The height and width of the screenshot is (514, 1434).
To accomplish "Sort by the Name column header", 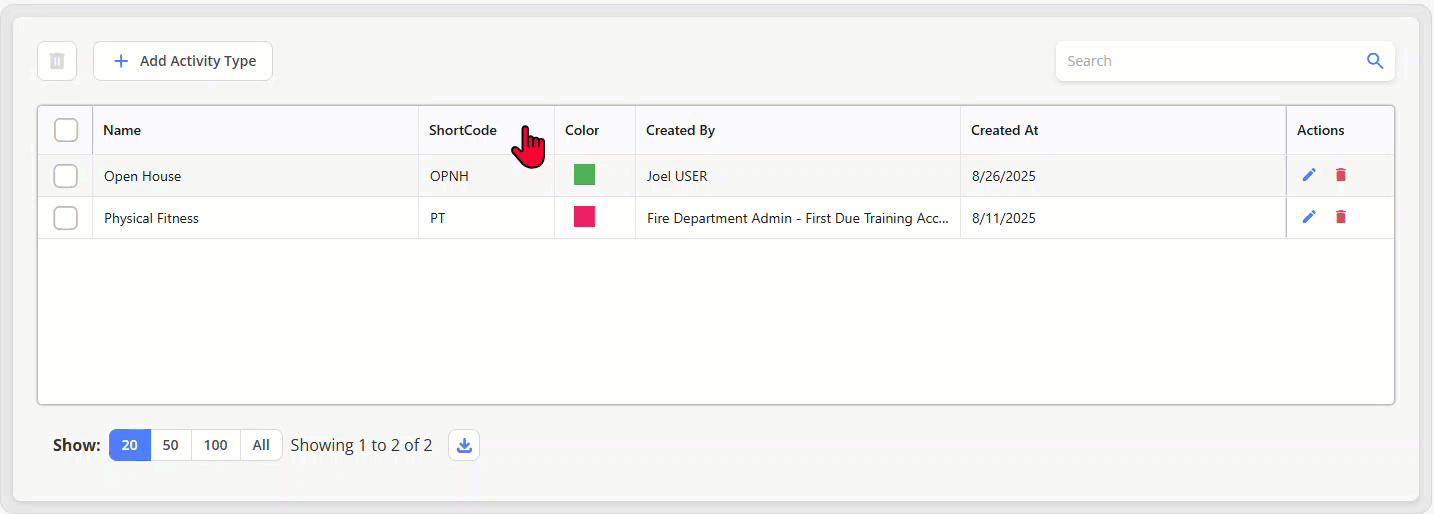I will point(122,130).
